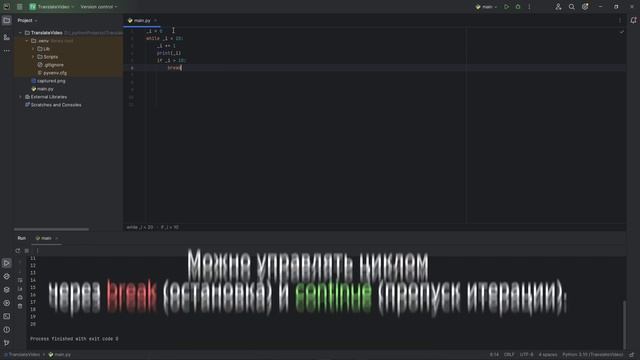Click the inspections checkmark widget in editor
The width and height of the screenshot is (640, 360).
pos(621,31)
